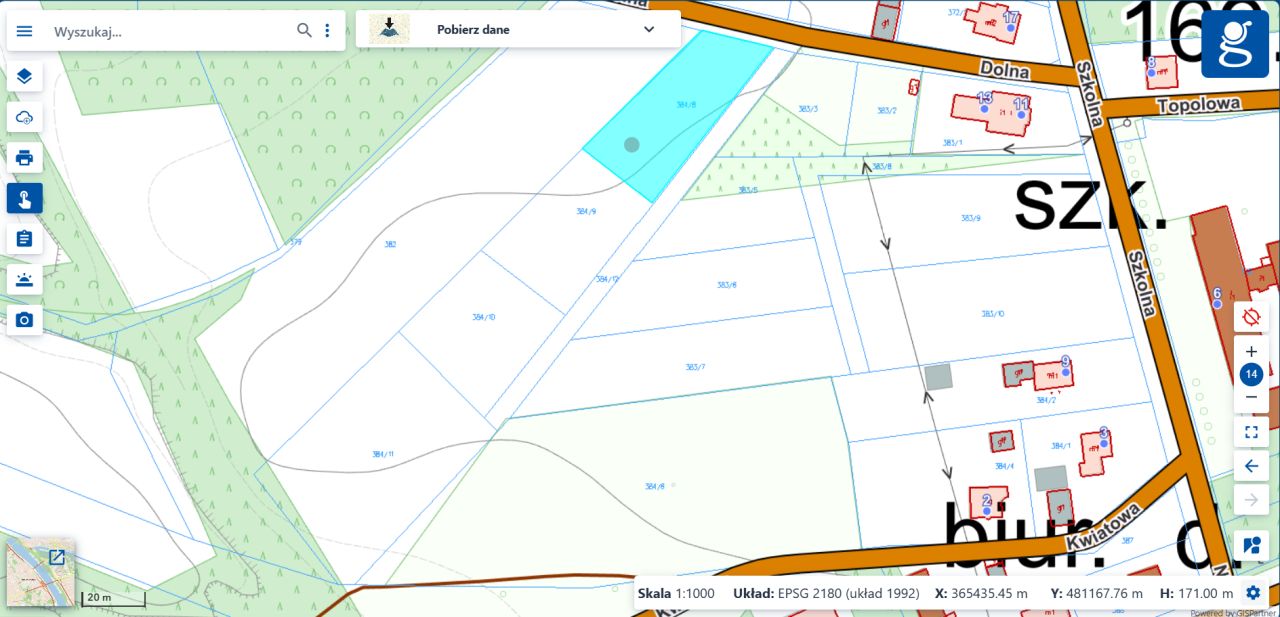Image resolution: width=1280 pixels, height=617 pixels.
Task: Click parcel label 382
Action: click(x=390, y=244)
